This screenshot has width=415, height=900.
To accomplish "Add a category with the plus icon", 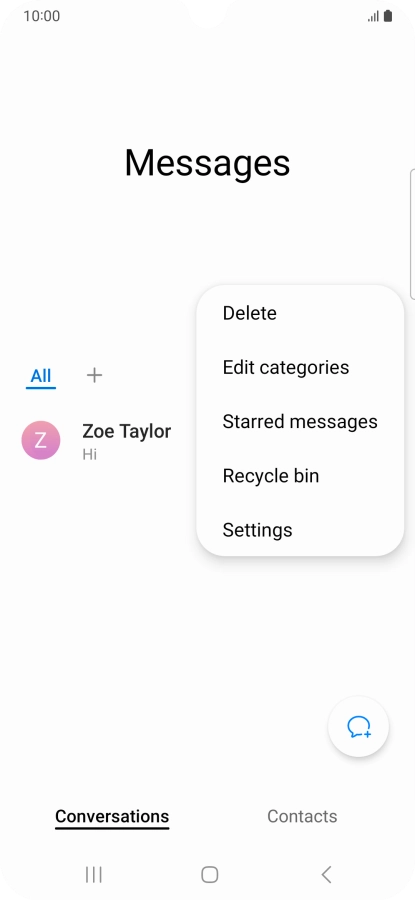I will (94, 375).
